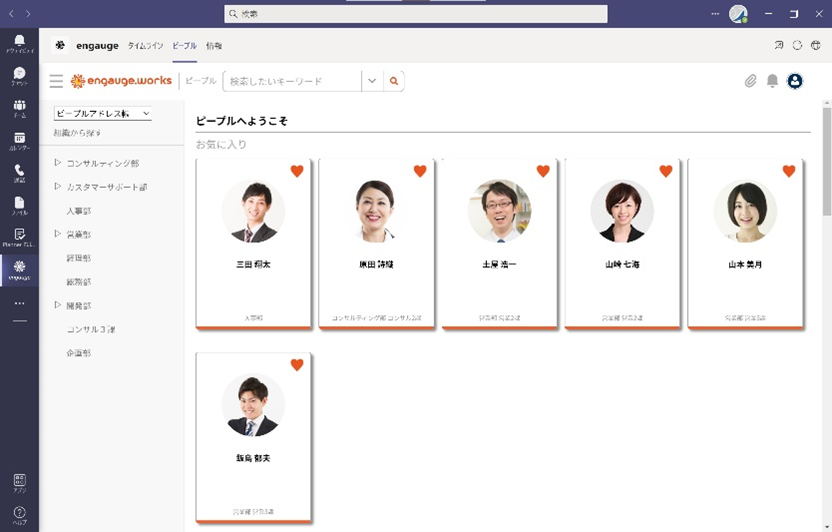
Task: Toggle favorite heart on the コンサルティング部 member card
Action: 420,171
